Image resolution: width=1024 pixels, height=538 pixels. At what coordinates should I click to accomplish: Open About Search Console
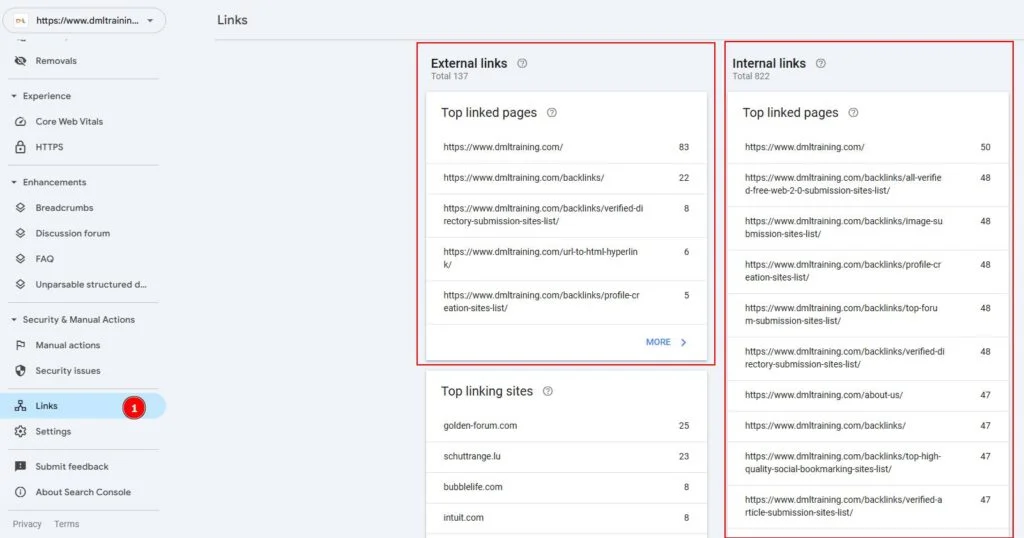coord(84,492)
